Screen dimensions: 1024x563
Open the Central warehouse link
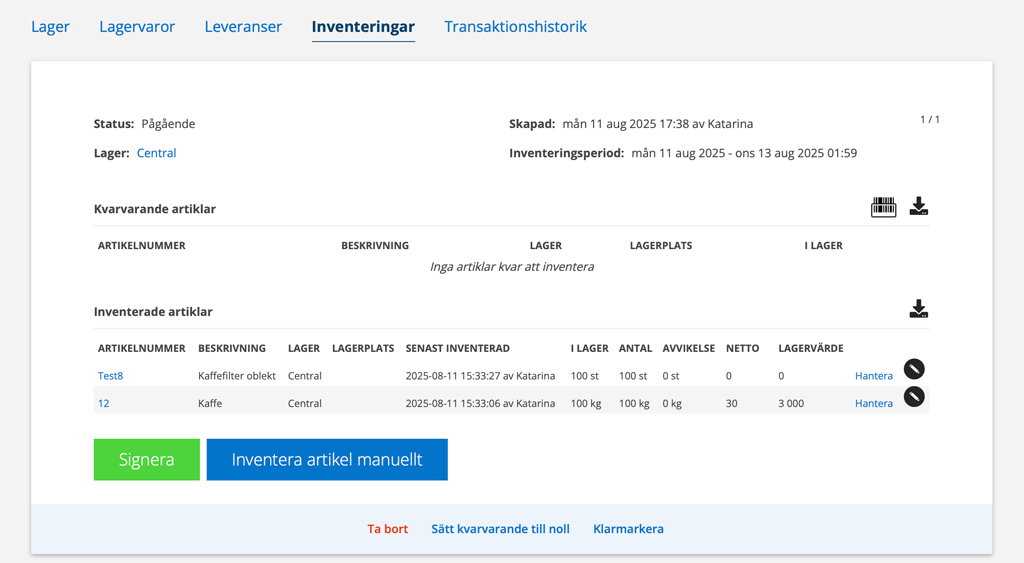156,153
